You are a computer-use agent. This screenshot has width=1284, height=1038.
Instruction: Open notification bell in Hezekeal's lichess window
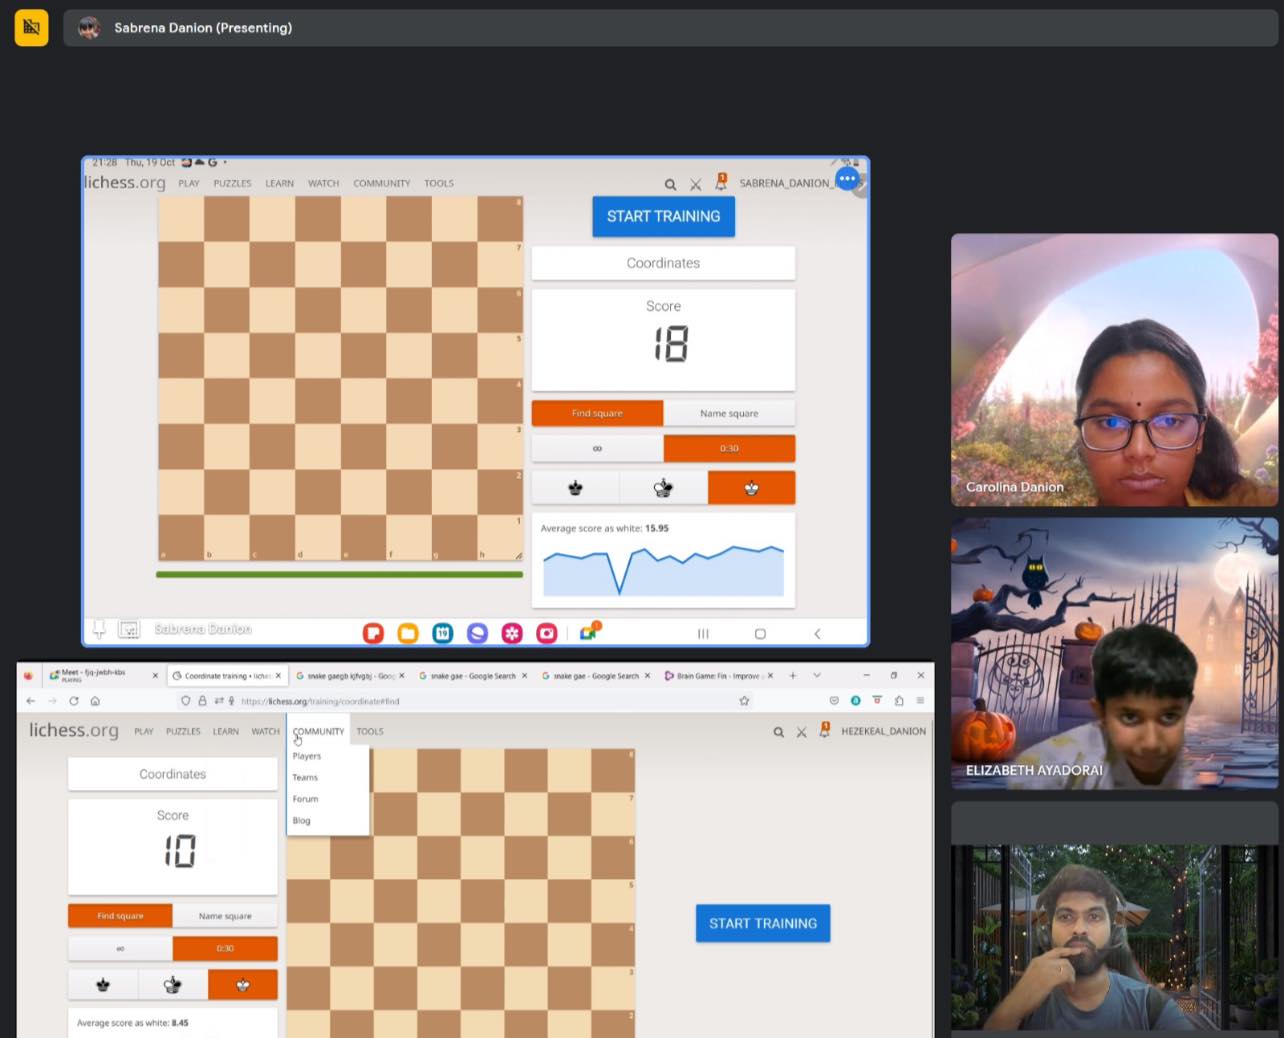[825, 731]
